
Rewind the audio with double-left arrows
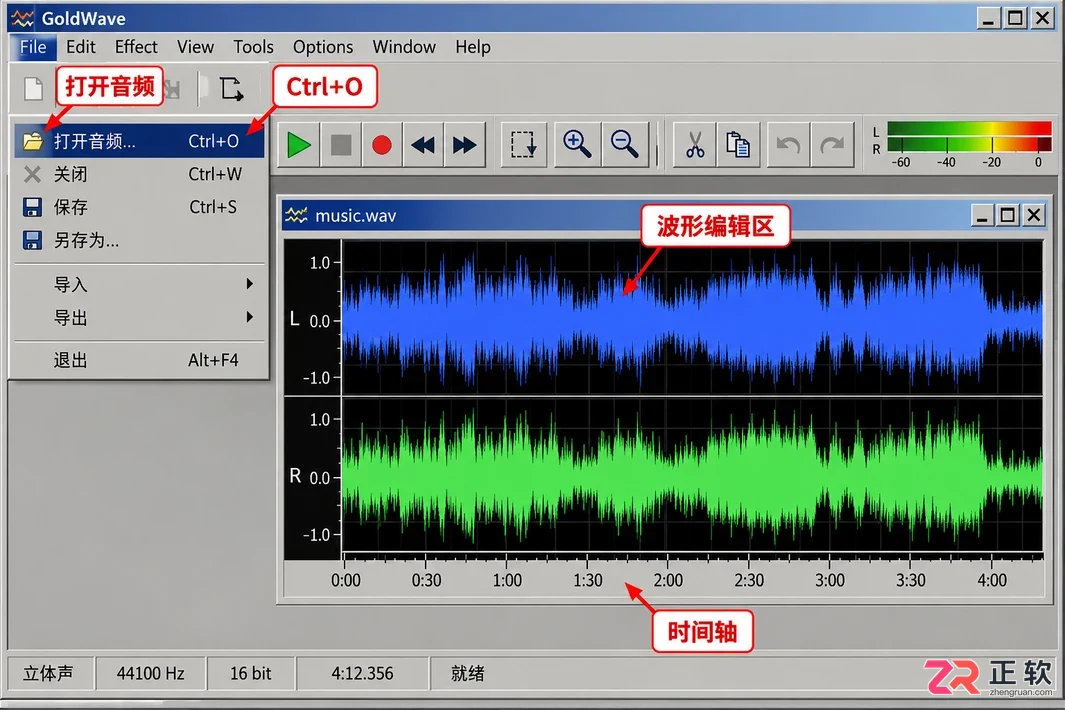423,145
